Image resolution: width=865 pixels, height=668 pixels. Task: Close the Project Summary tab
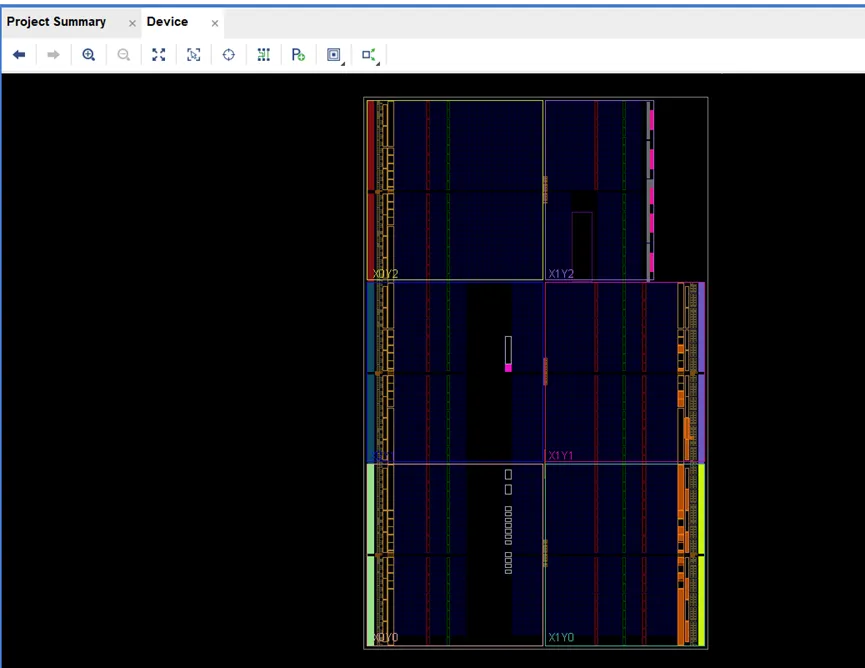[132, 23]
